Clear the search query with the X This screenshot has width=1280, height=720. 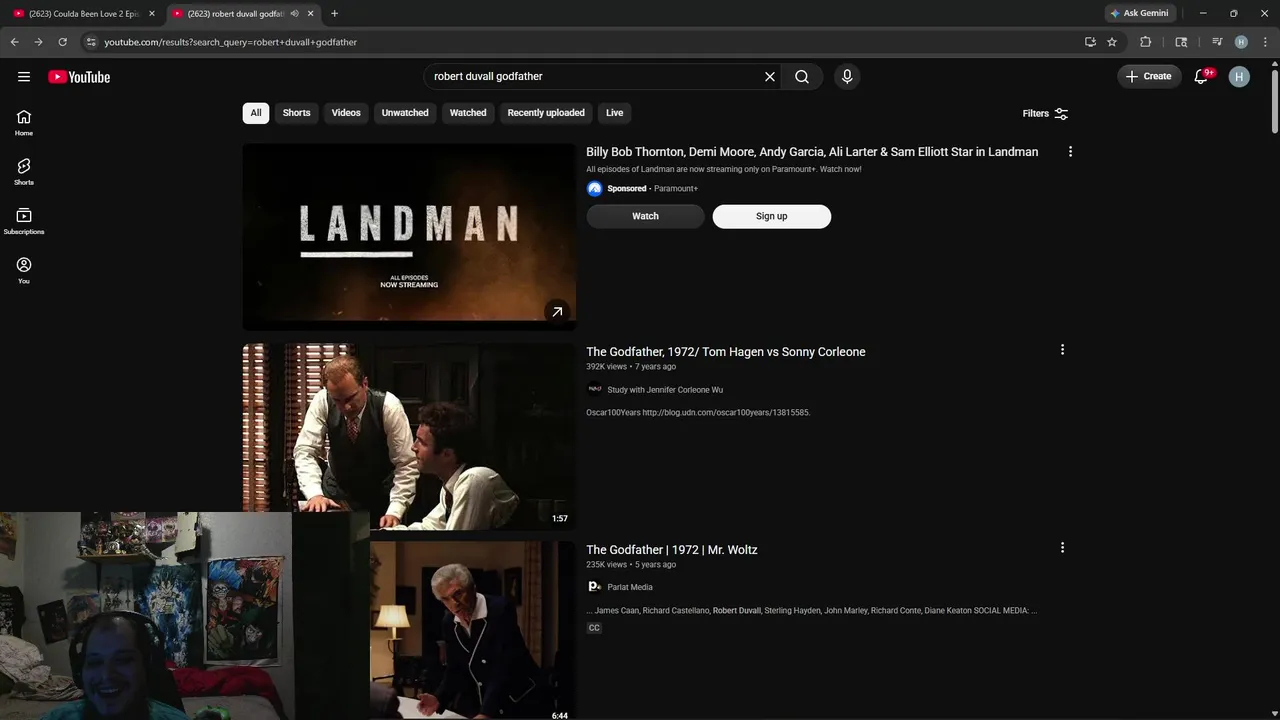(x=770, y=77)
